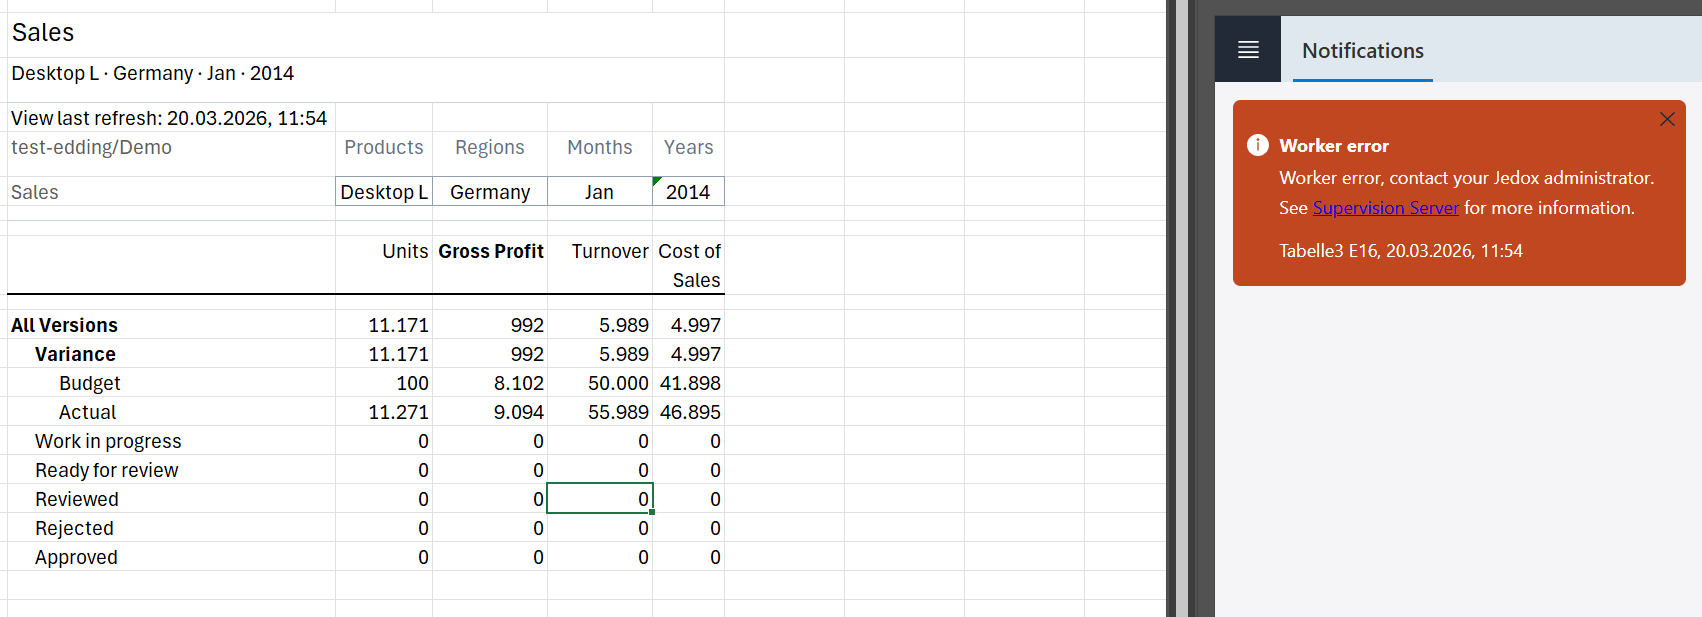
Task: Click the Work in progress row label
Action: pos(108,441)
